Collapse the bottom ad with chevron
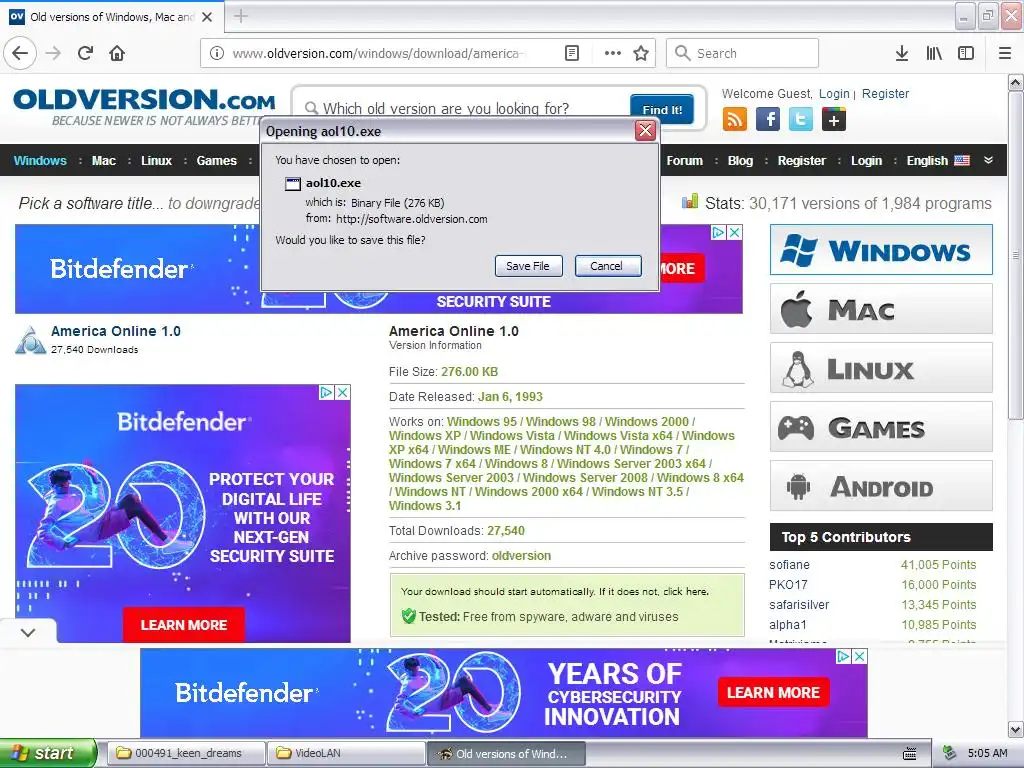Screen dimensions: 1024x768 point(28,632)
